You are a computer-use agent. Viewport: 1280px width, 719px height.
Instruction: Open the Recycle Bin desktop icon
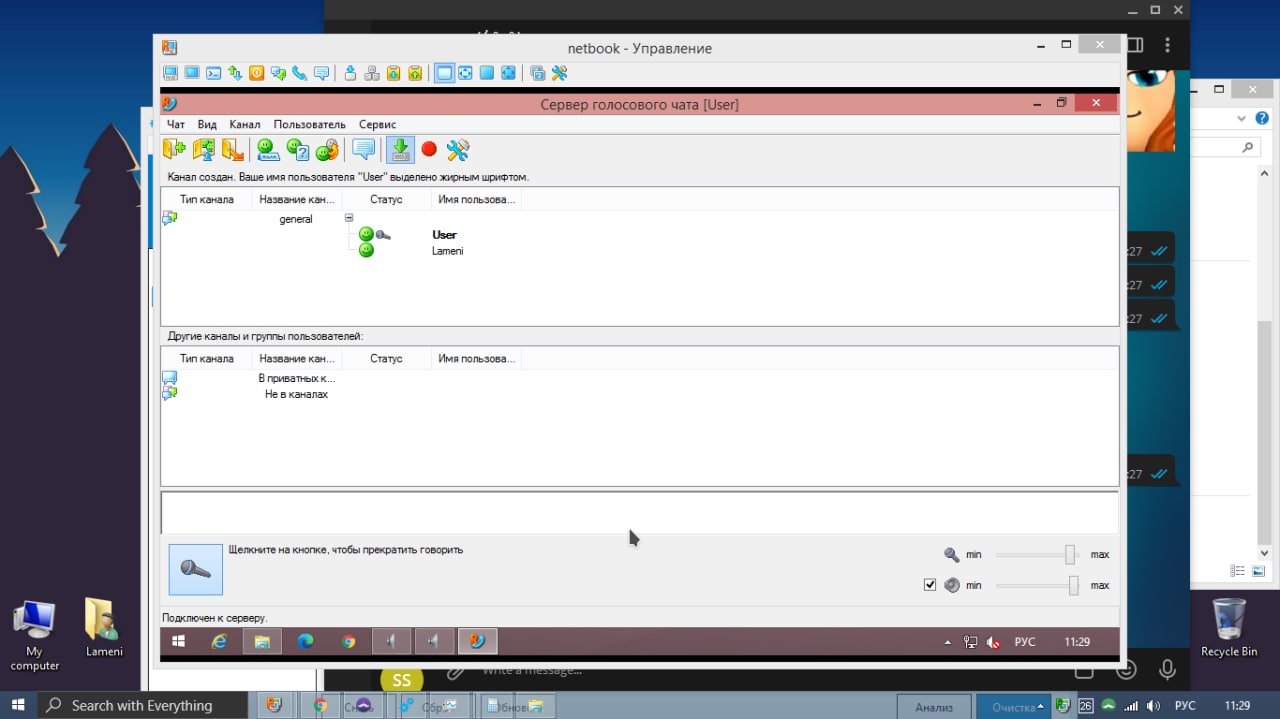pos(1229,628)
